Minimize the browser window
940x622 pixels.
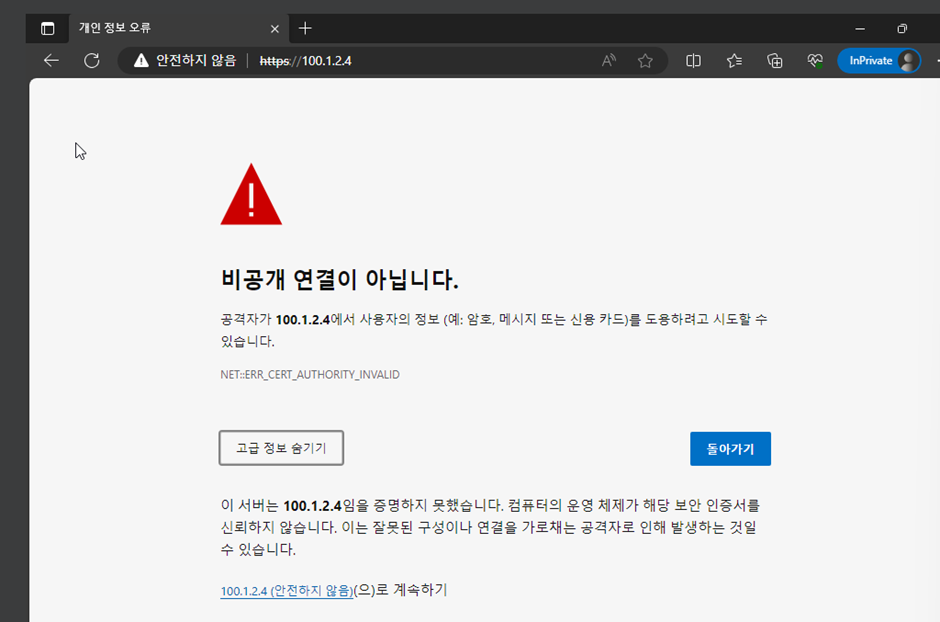tap(860, 28)
